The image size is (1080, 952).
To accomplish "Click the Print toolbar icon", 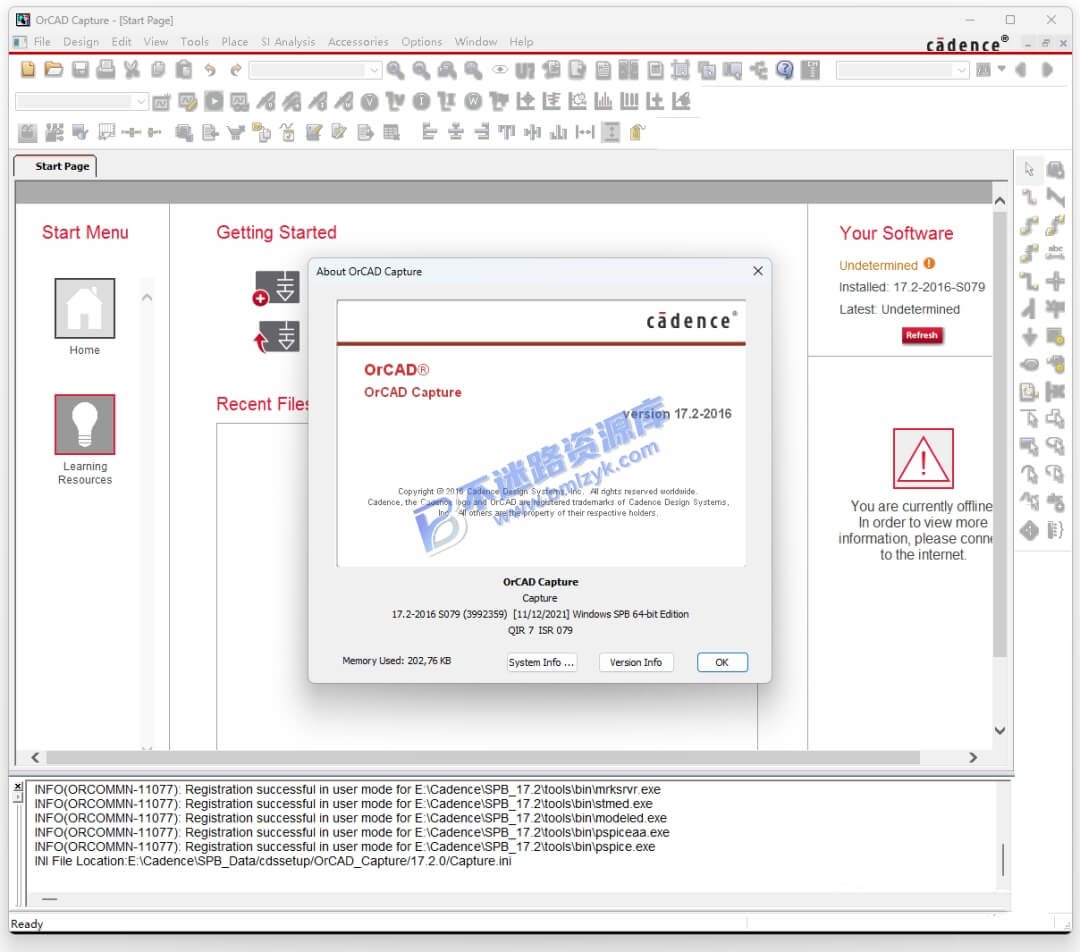I will 106,70.
